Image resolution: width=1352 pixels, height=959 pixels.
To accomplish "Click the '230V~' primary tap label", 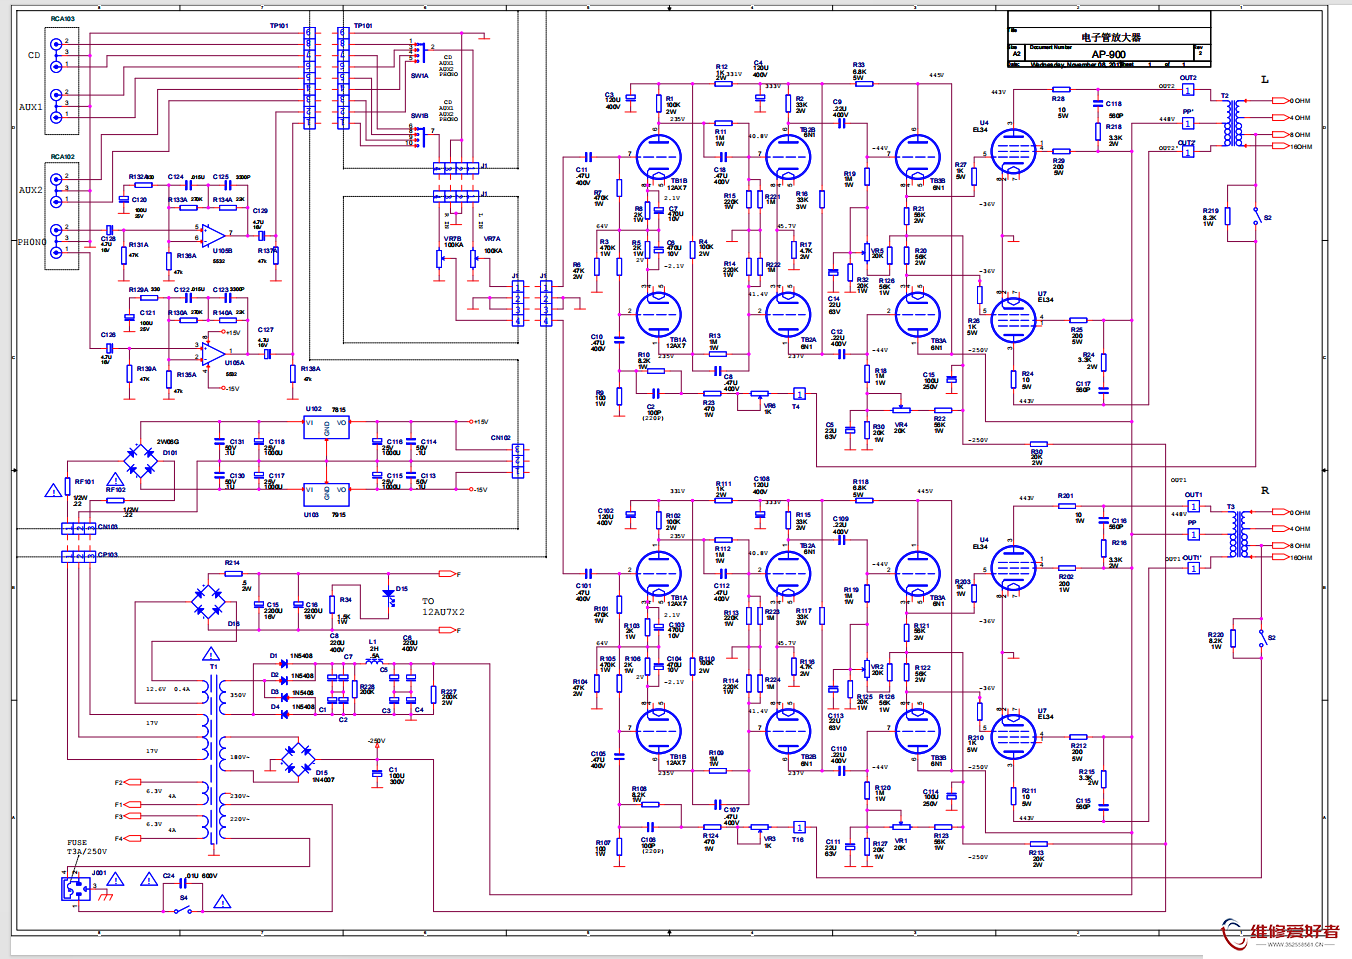I will pyautogui.click(x=240, y=796).
